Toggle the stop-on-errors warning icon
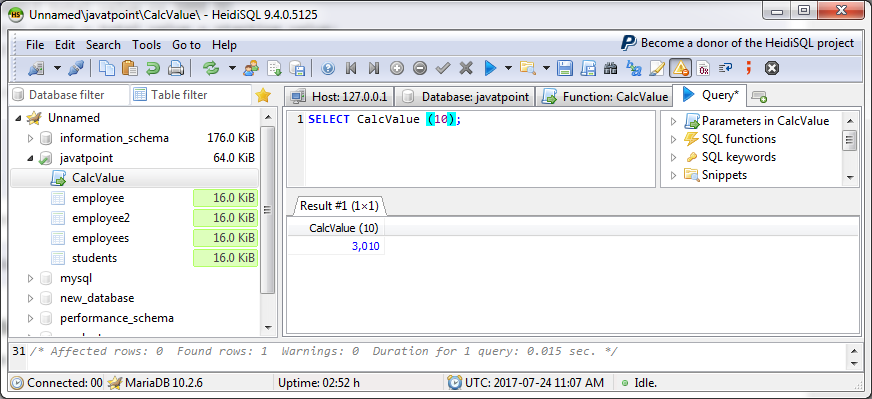 pos(680,68)
